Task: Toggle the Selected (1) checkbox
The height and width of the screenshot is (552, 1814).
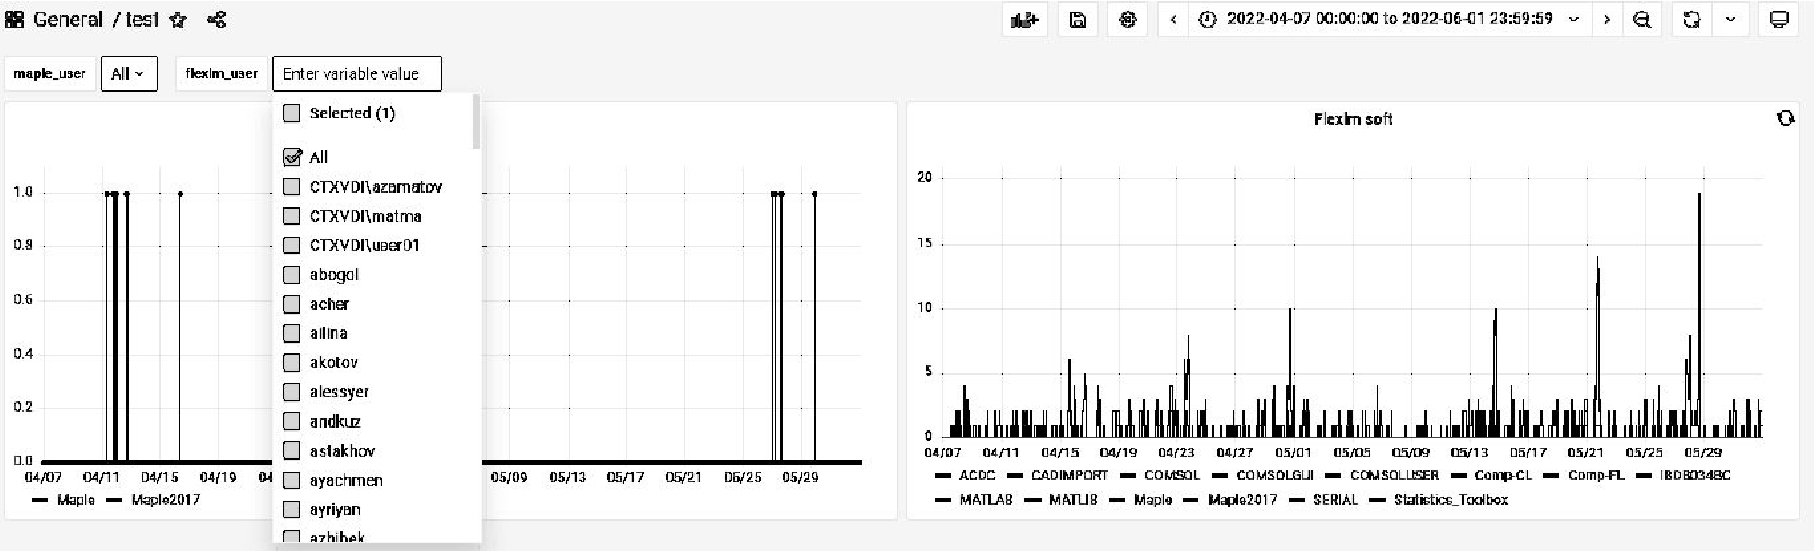Action: pyautogui.click(x=292, y=113)
